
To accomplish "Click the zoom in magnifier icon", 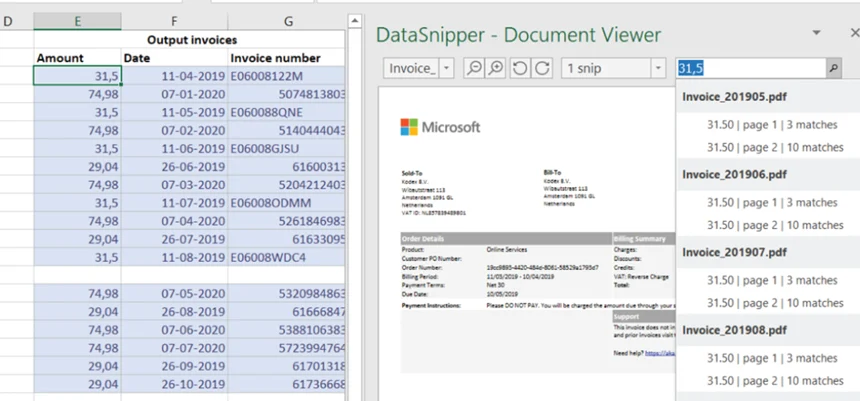I will coord(495,68).
